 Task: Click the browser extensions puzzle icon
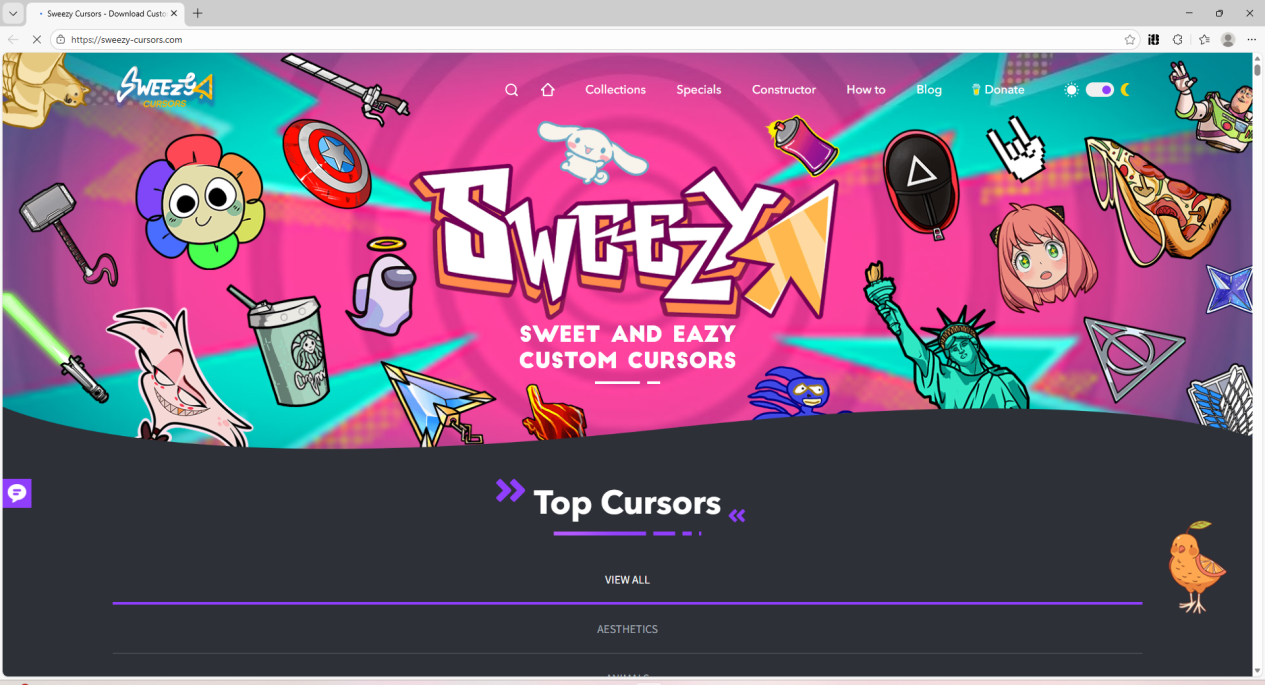[1178, 40]
